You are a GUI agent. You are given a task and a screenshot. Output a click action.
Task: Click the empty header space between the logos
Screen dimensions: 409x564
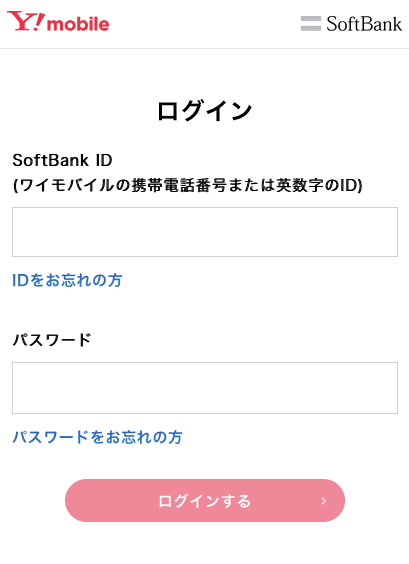coord(205,24)
